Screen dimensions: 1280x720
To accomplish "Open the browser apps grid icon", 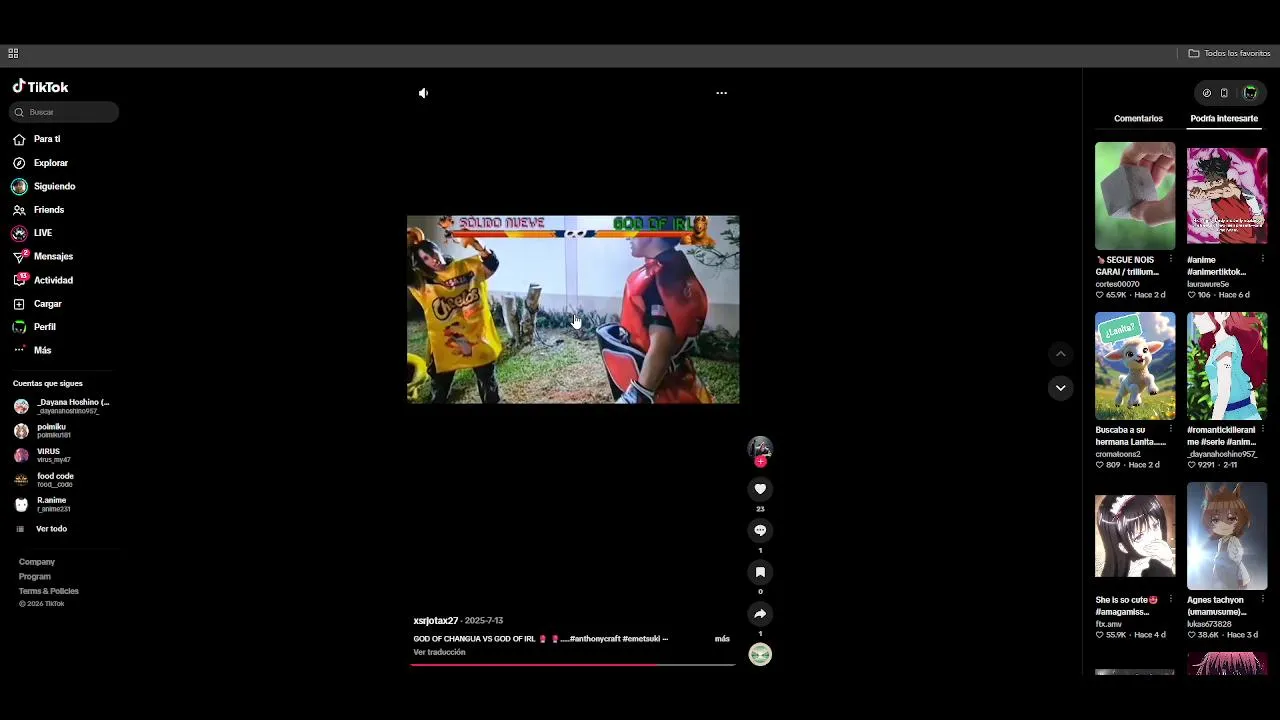I will click(x=13, y=53).
